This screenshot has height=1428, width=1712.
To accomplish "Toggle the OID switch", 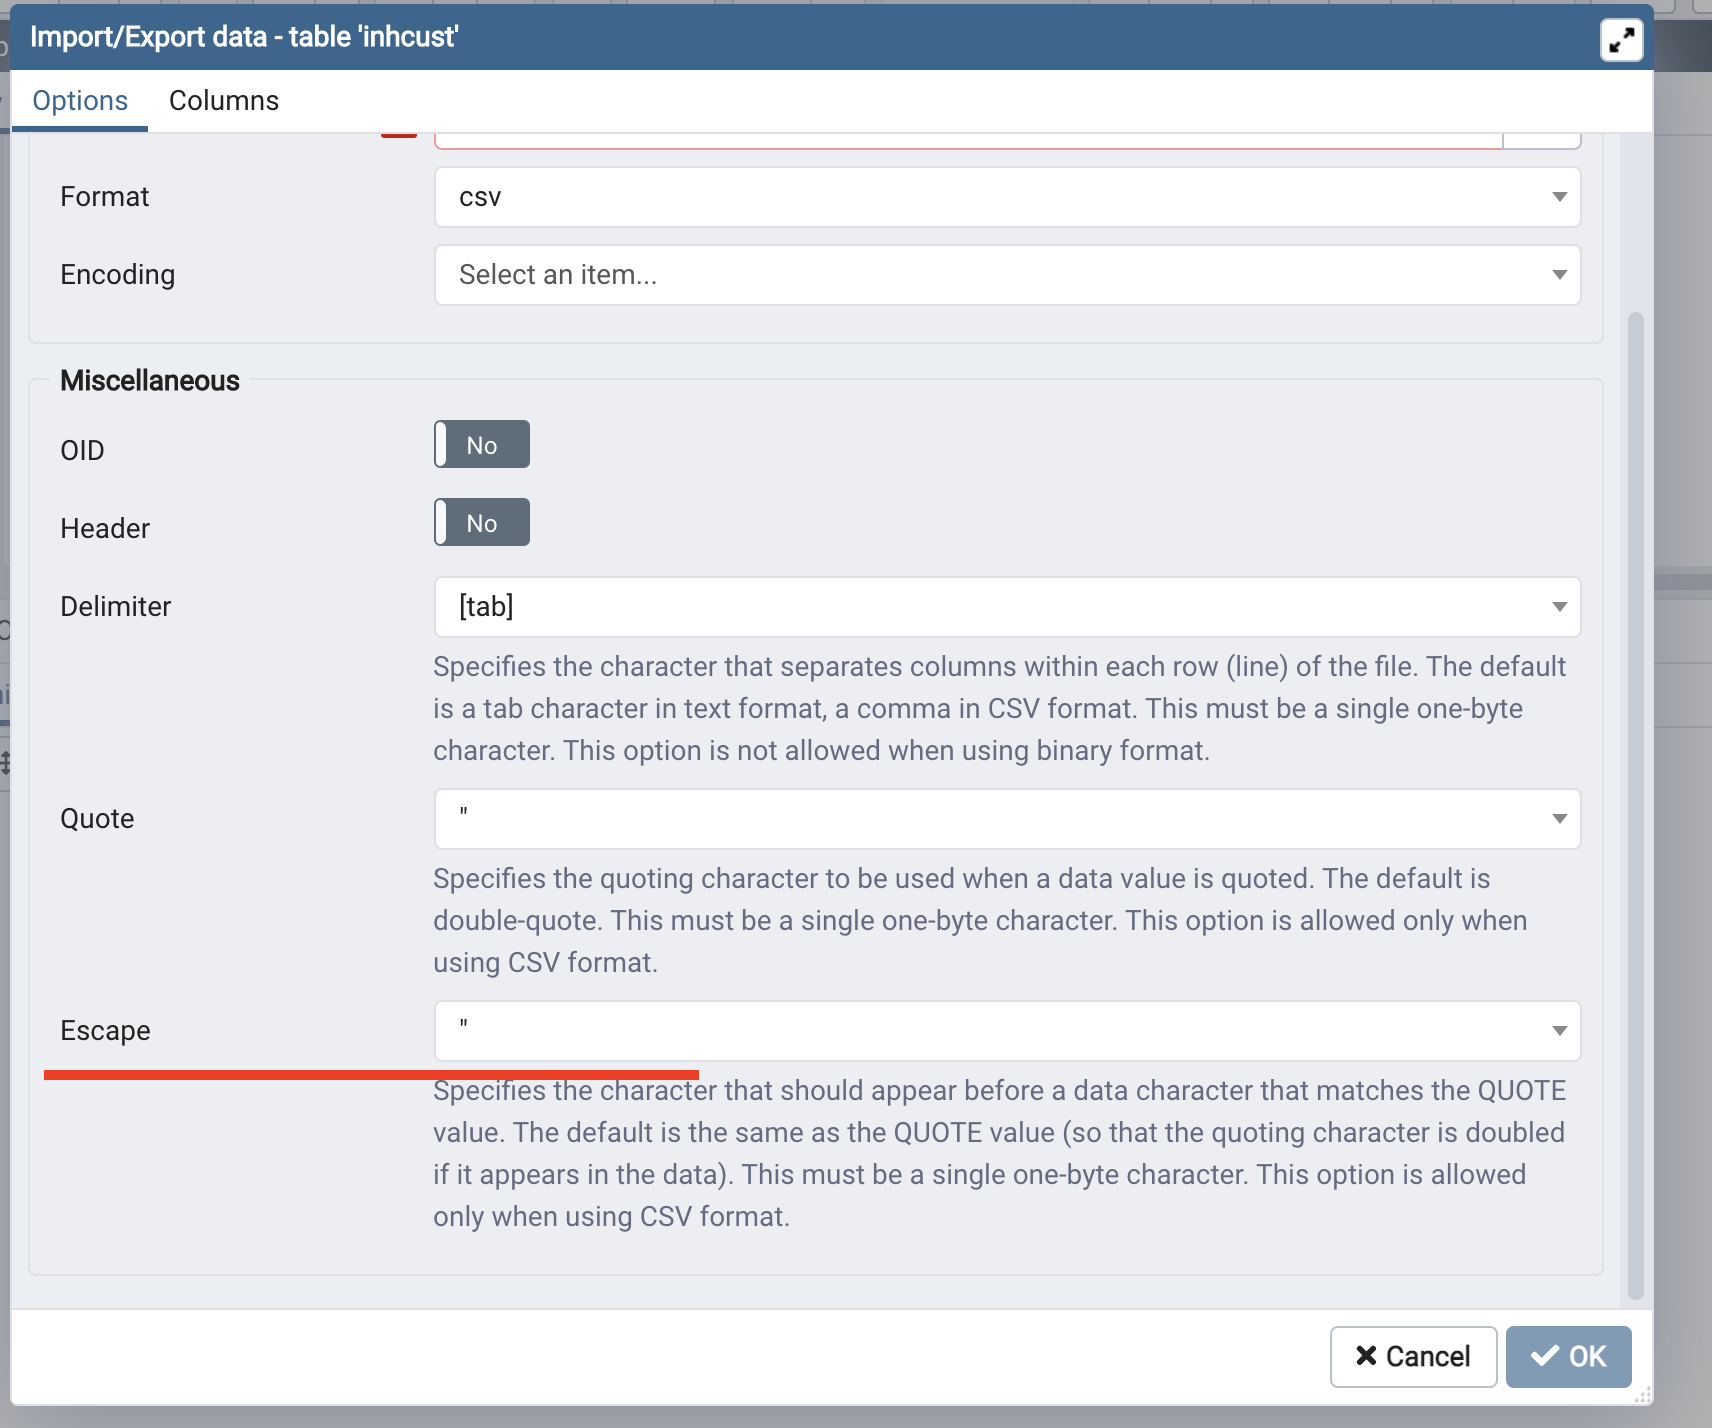I will [482, 445].
